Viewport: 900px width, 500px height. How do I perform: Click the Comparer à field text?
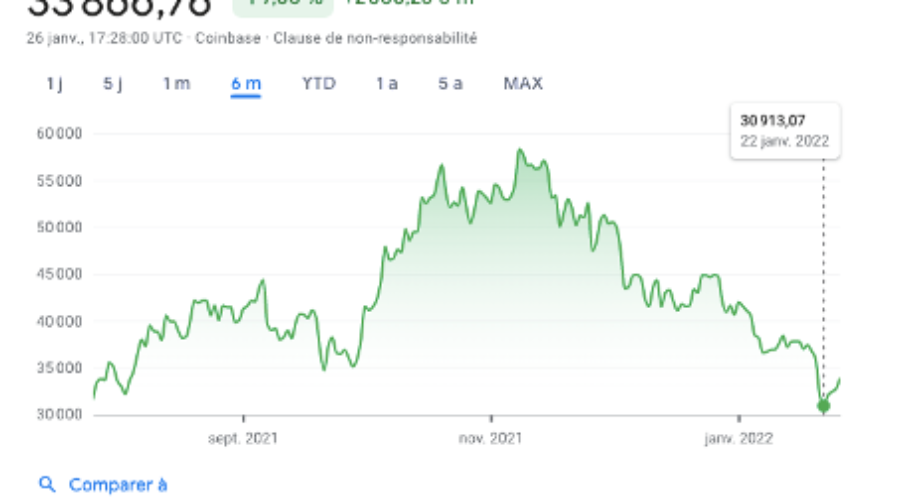(x=118, y=485)
